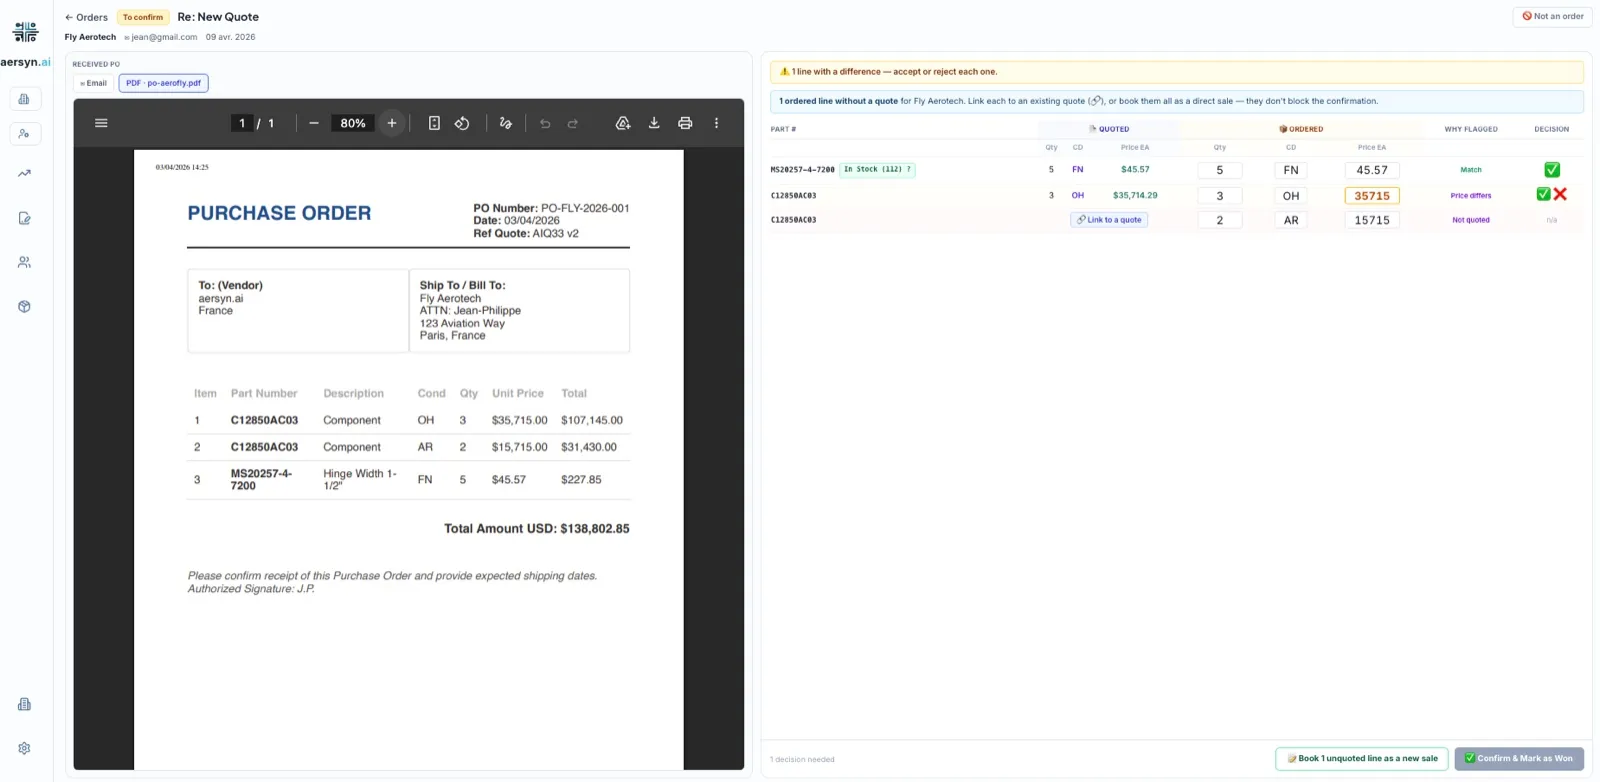Click Total Amount USD: $138,802.85 in PDF
This screenshot has height=782, width=1600.
pyautogui.click(x=537, y=528)
